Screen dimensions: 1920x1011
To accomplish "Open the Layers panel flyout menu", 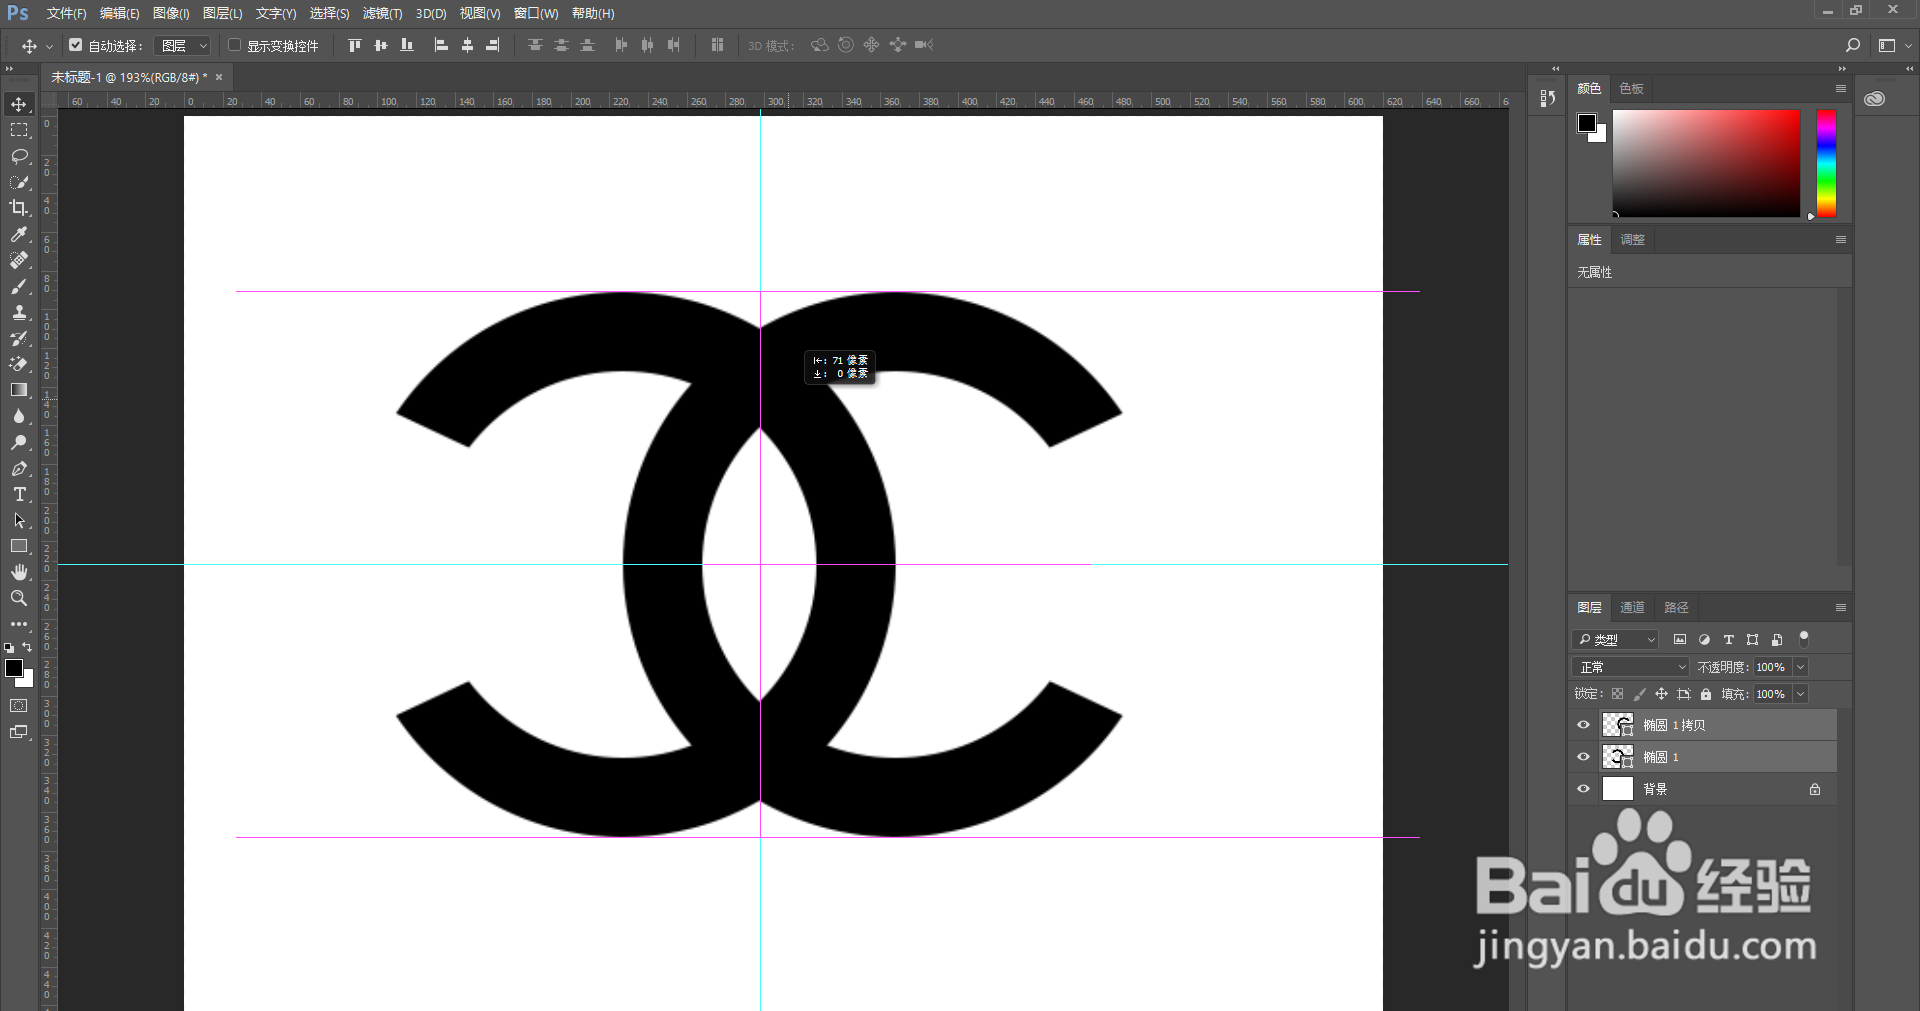I will 1840,607.
